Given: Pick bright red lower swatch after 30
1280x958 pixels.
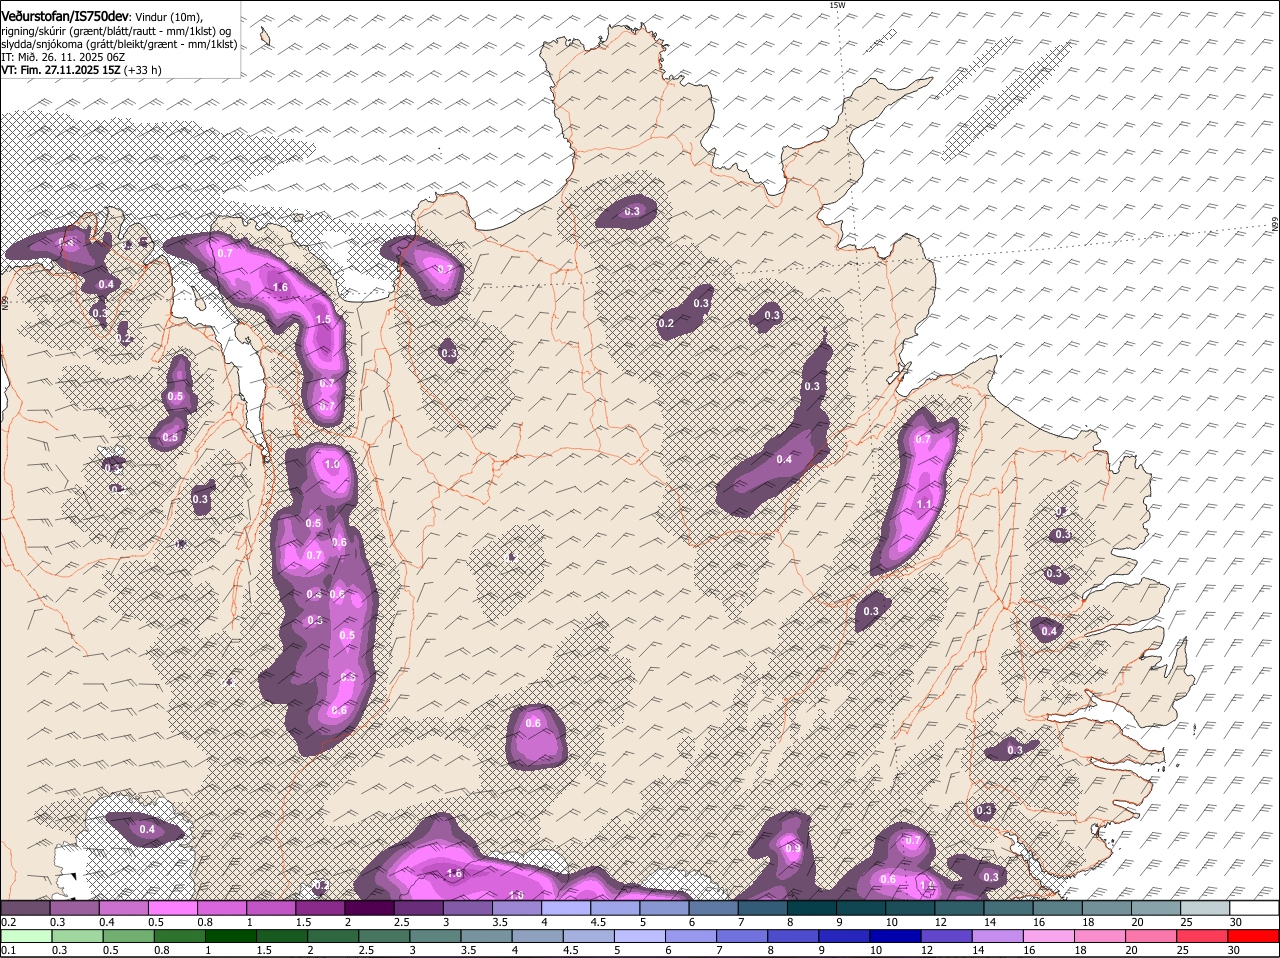Looking at the screenshot, I should pos(1255,936).
